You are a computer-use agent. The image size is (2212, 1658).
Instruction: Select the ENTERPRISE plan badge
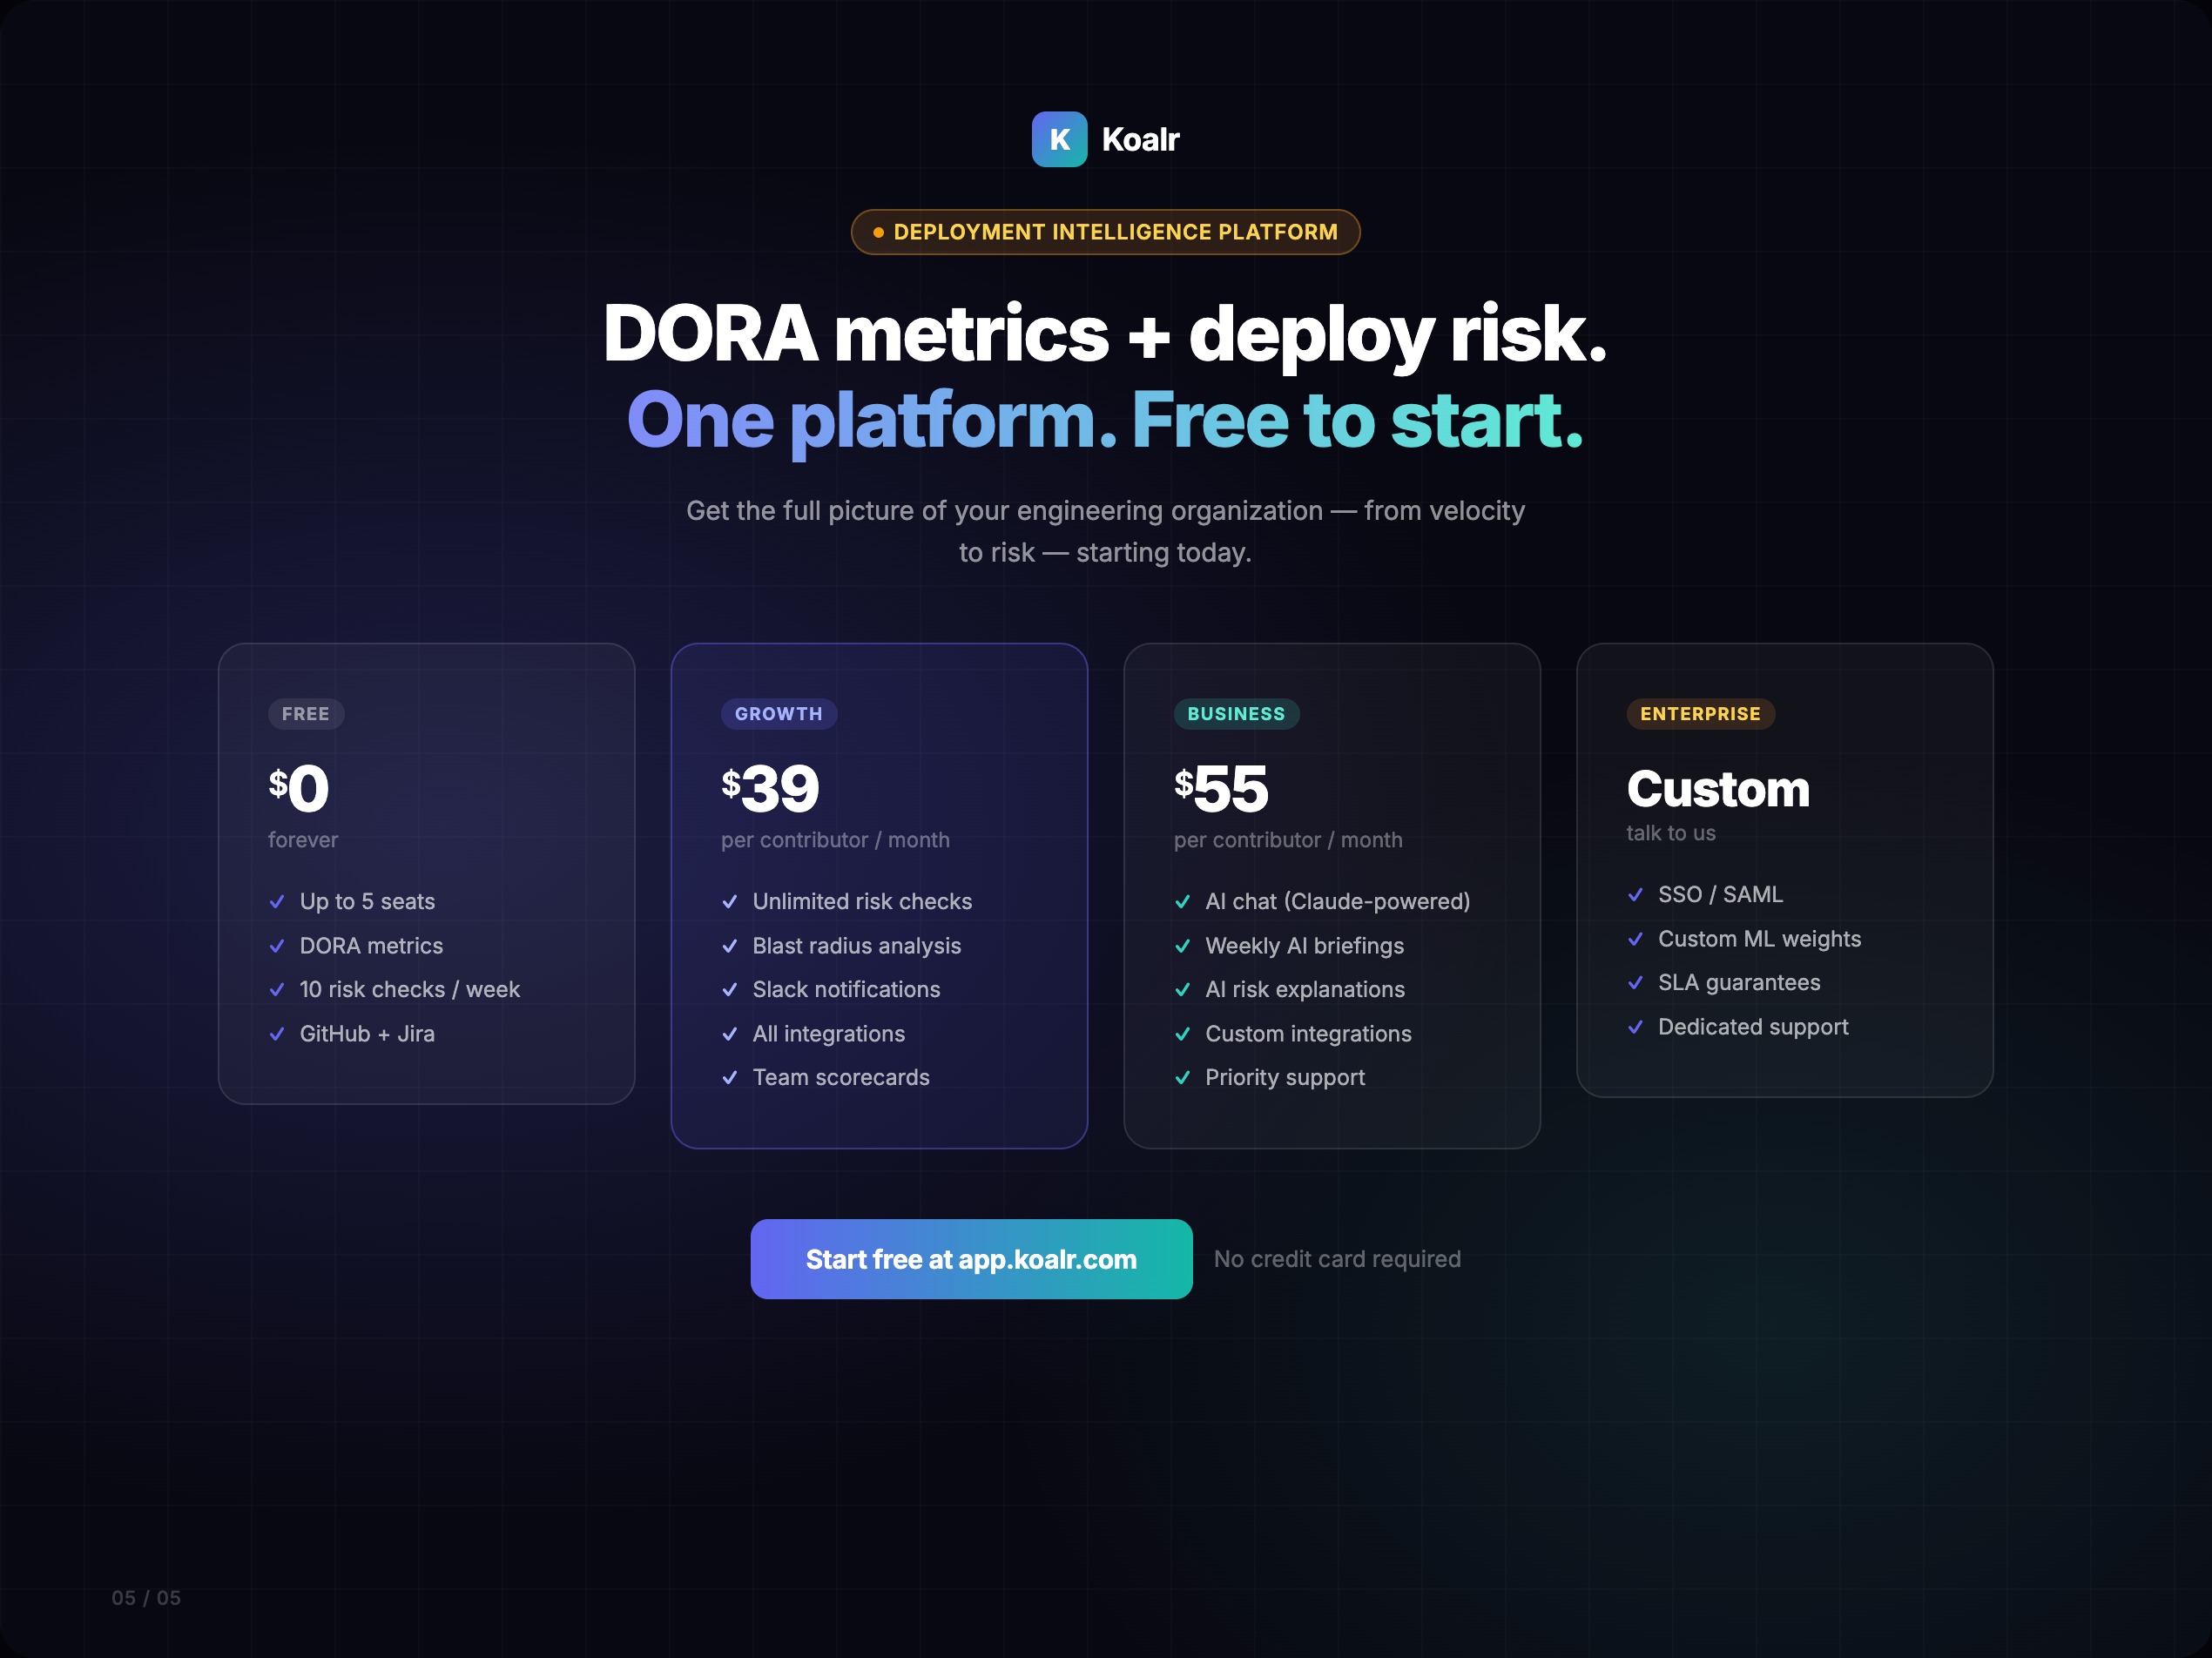tap(1700, 714)
